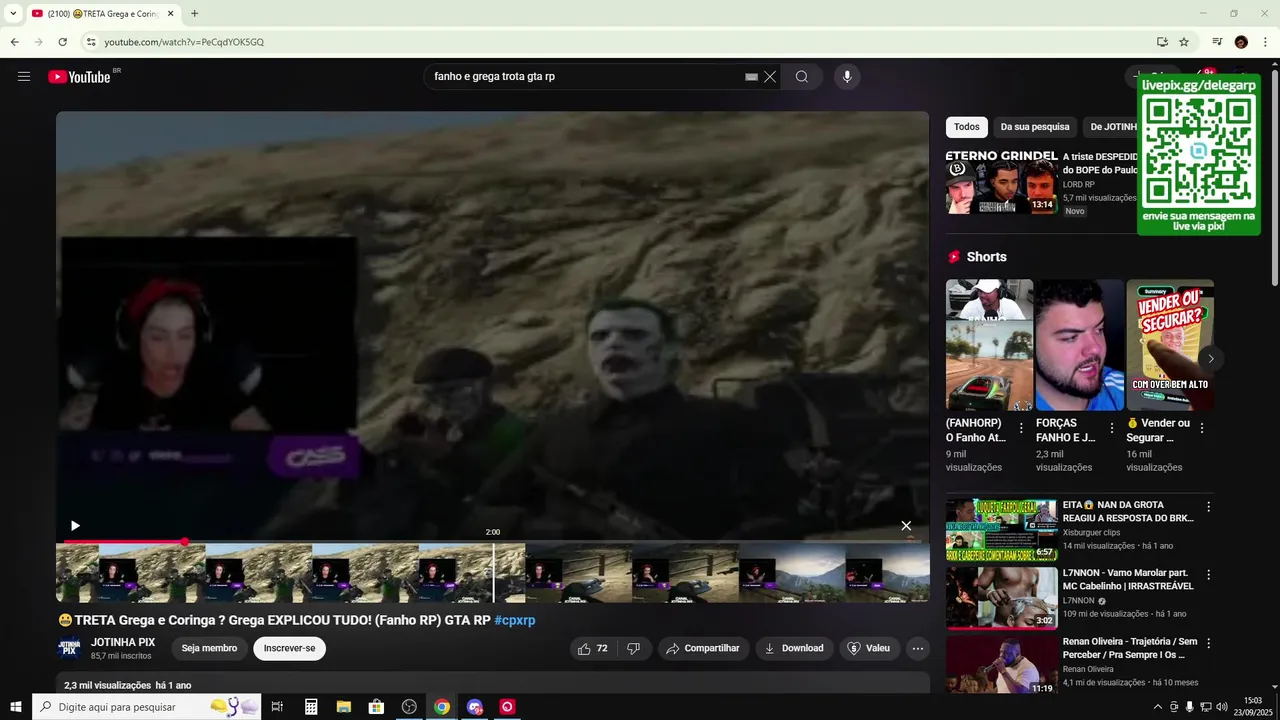
Task: Go back with the browser back arrow
Action: [x=15, y=42]
